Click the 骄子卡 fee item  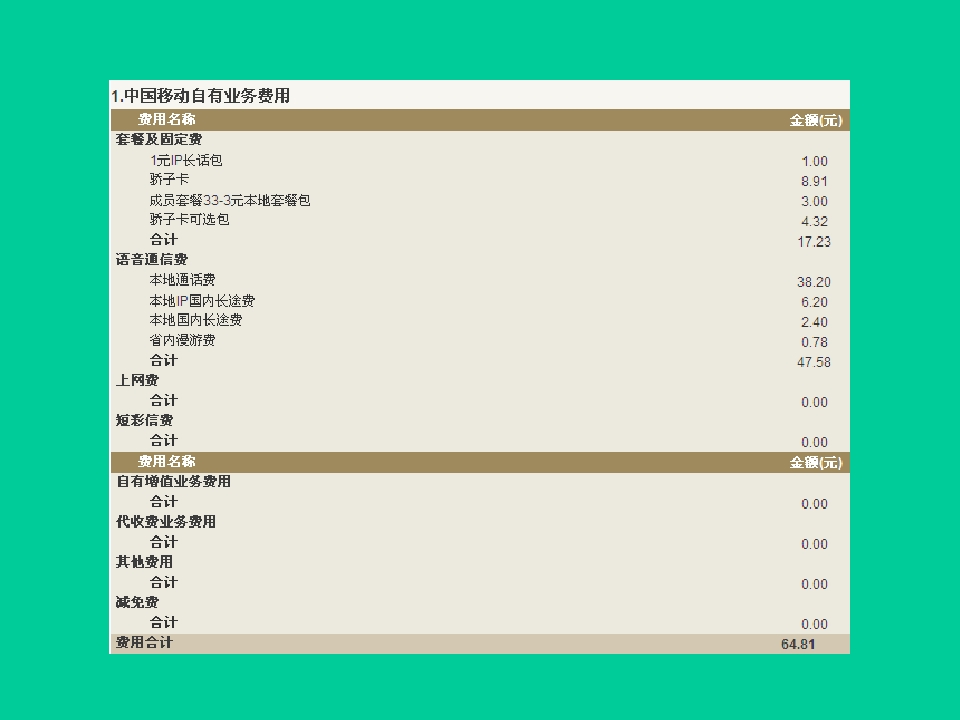coord(170,179)
